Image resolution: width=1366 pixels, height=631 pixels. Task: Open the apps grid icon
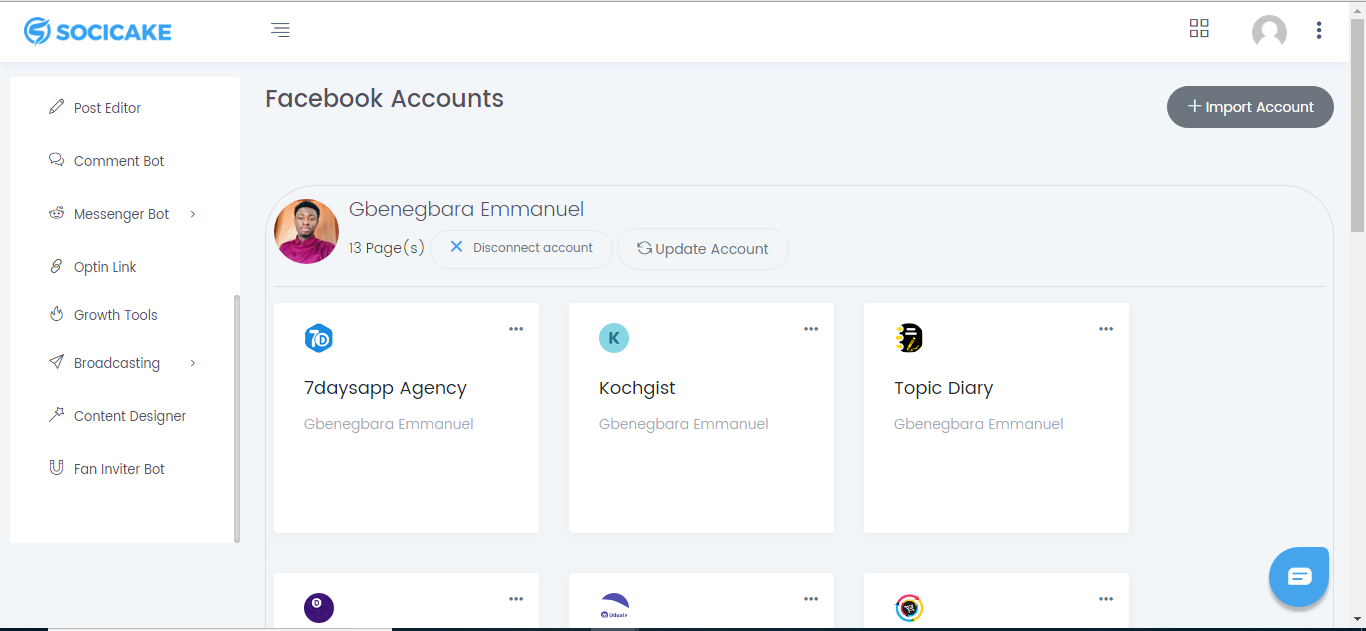[x=1199, y=28]
